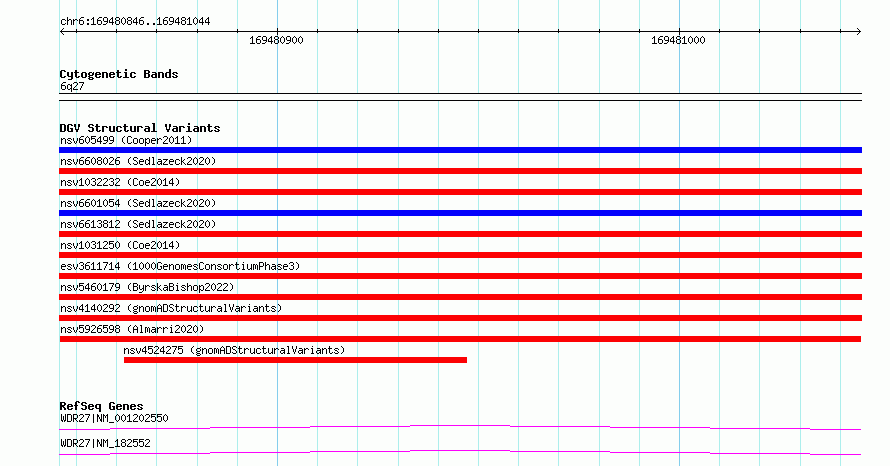Click esv3611714 (1000GenomesConsortiumPhase3) label

[x=180, y=266]
